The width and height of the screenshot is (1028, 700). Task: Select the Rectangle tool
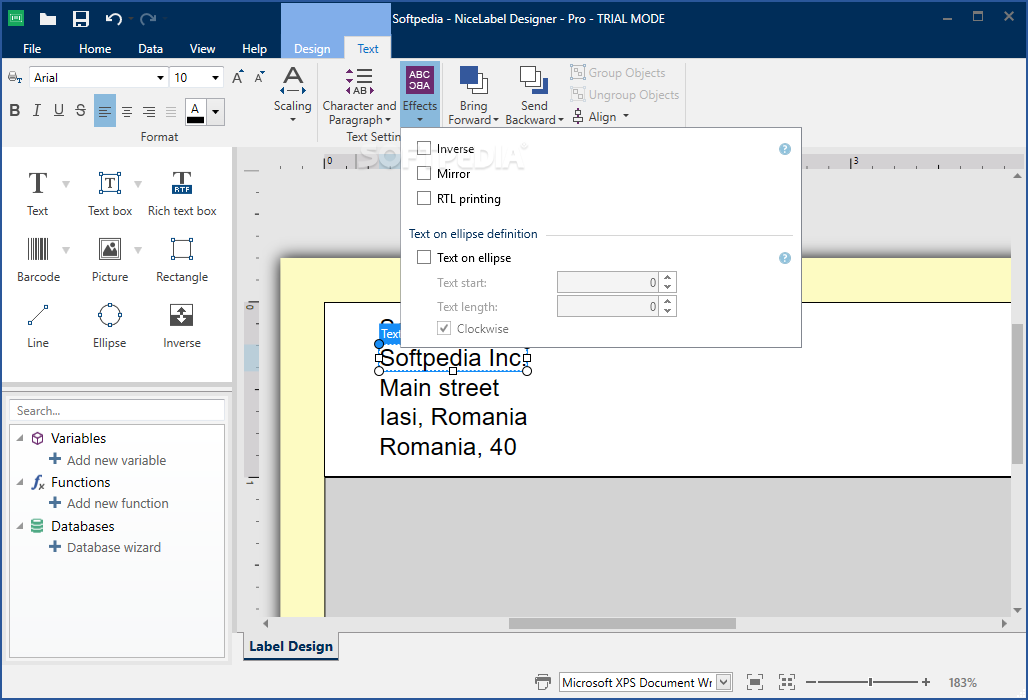pyautogui.click(x=182, y=259)
